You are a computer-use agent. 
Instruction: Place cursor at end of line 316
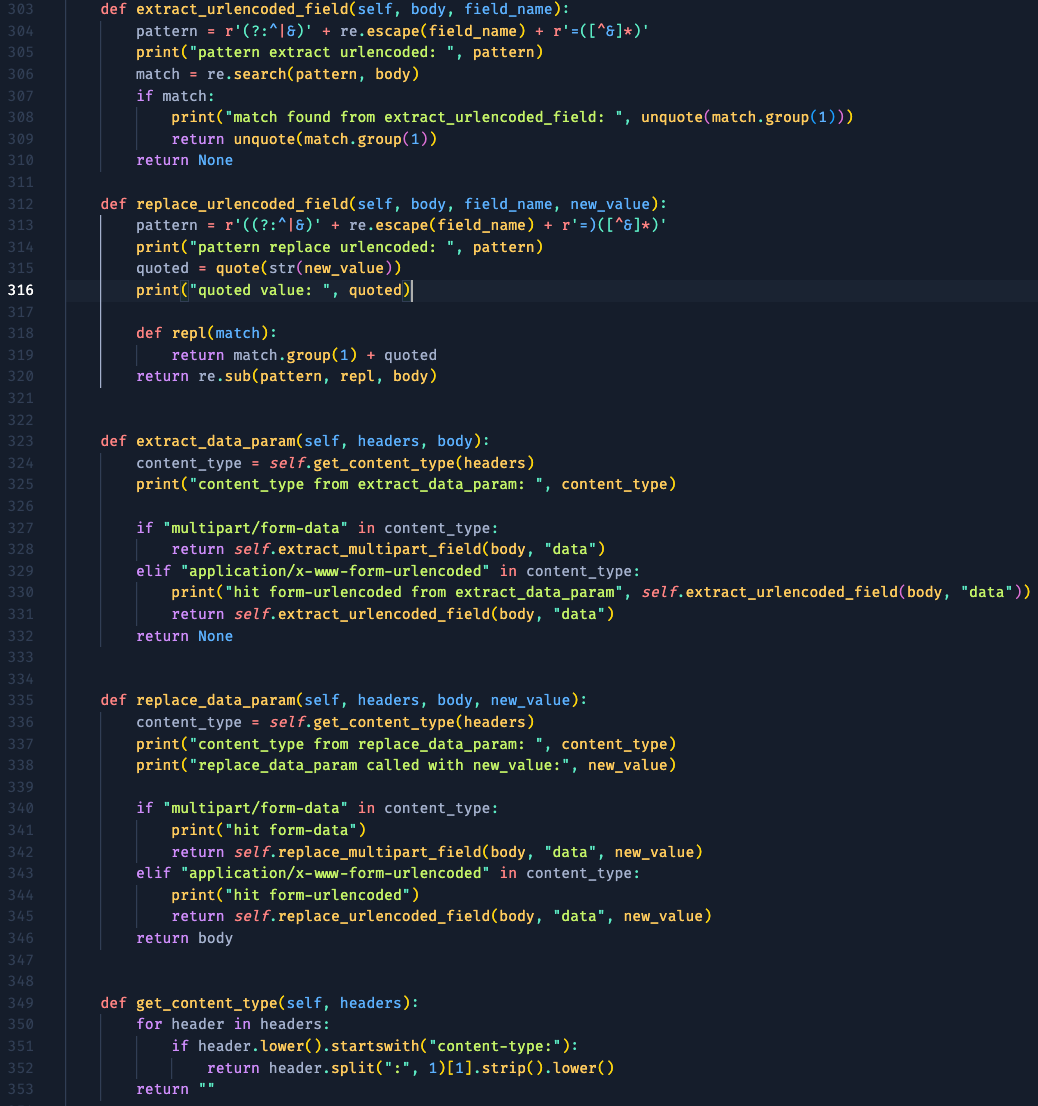point(412,290)
